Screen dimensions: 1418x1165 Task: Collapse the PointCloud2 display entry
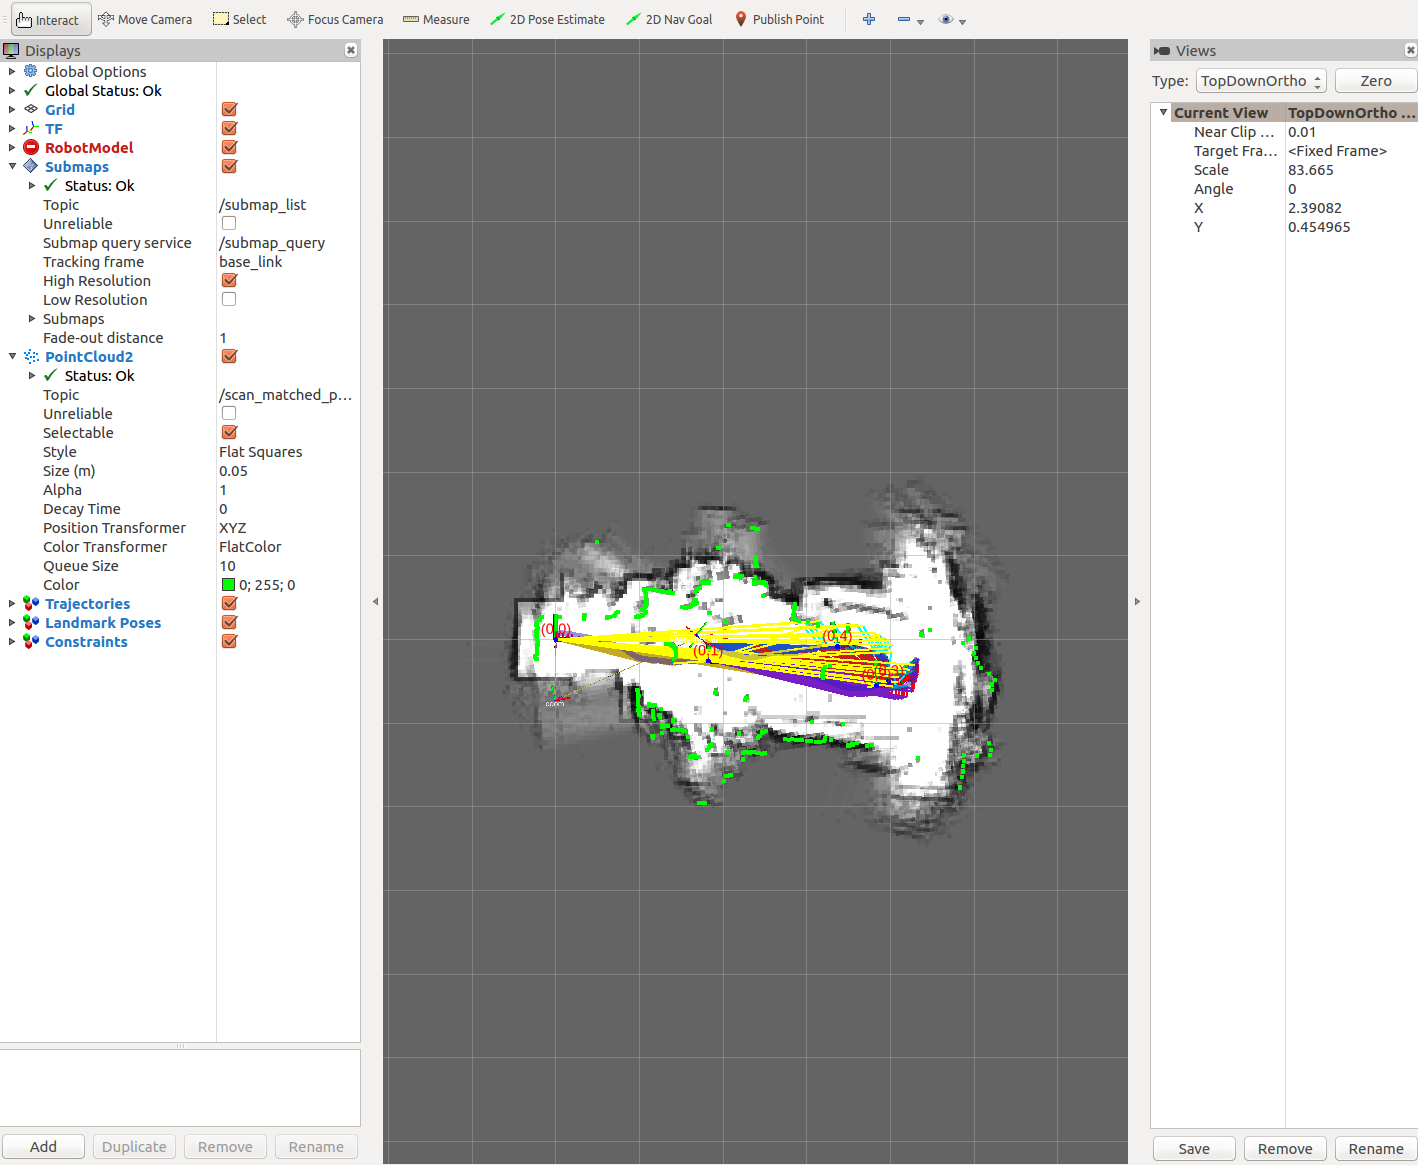tap(12, 356)
